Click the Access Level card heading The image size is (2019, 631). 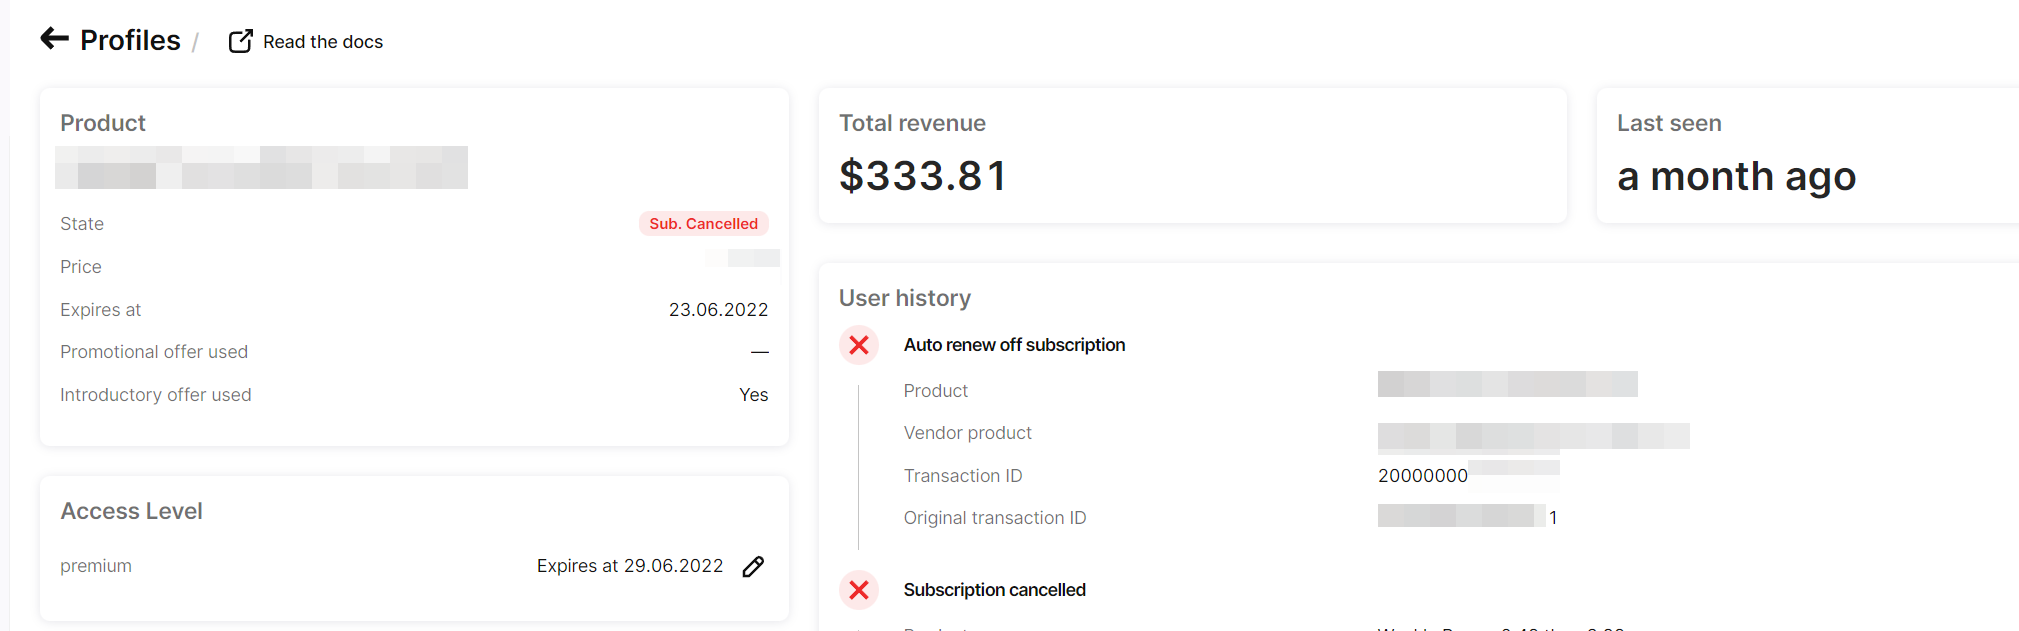(131, 511)
